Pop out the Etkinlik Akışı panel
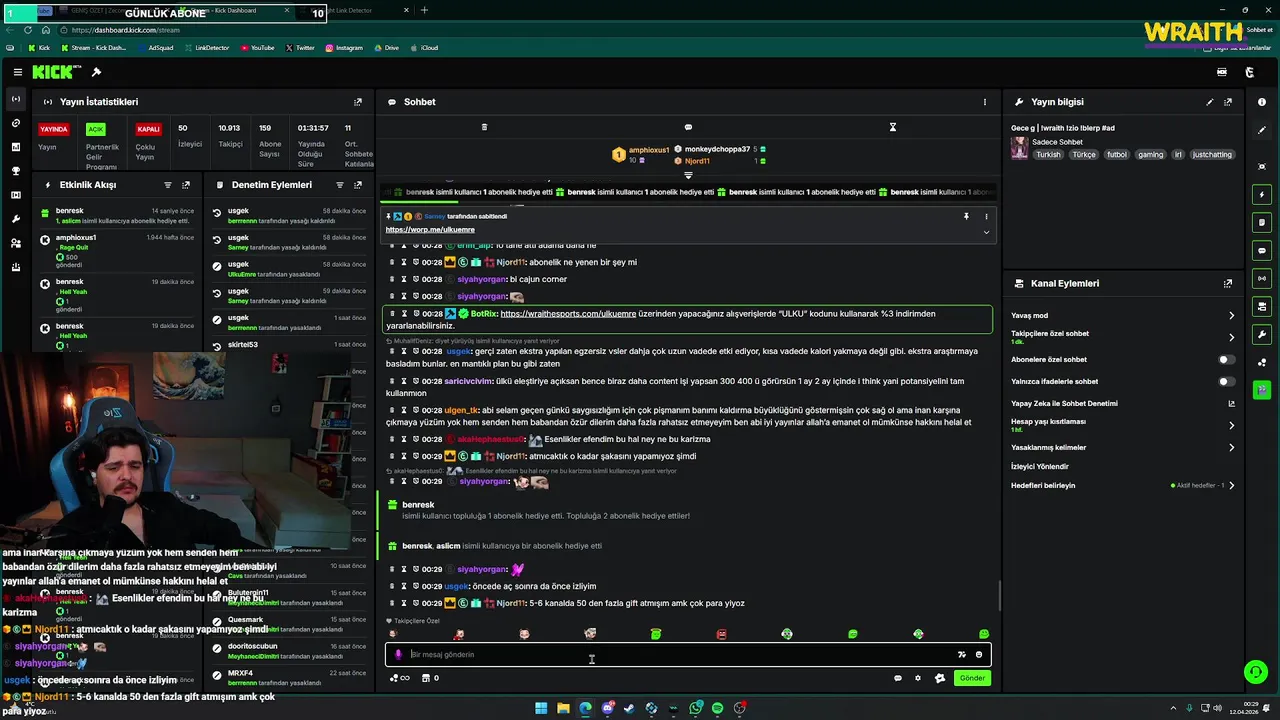1280x720 pixels. [x=186, y=185]
